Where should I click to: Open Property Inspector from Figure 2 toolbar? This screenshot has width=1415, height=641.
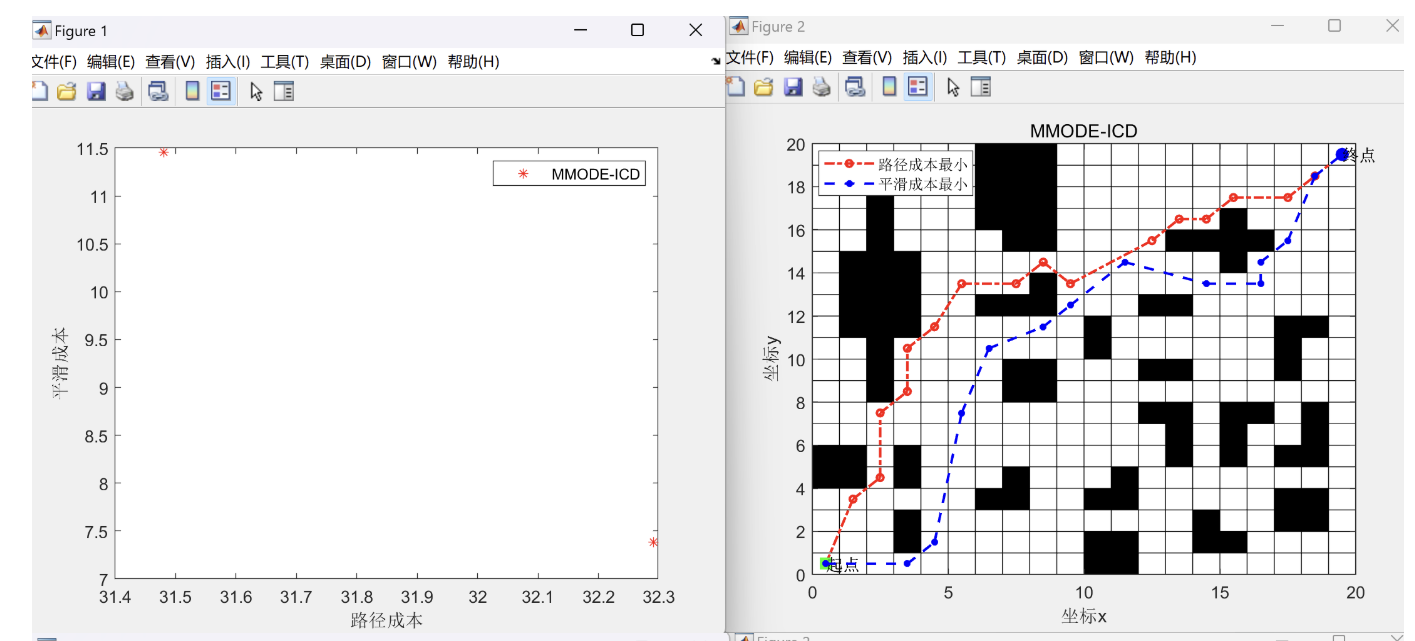[981, 86]
